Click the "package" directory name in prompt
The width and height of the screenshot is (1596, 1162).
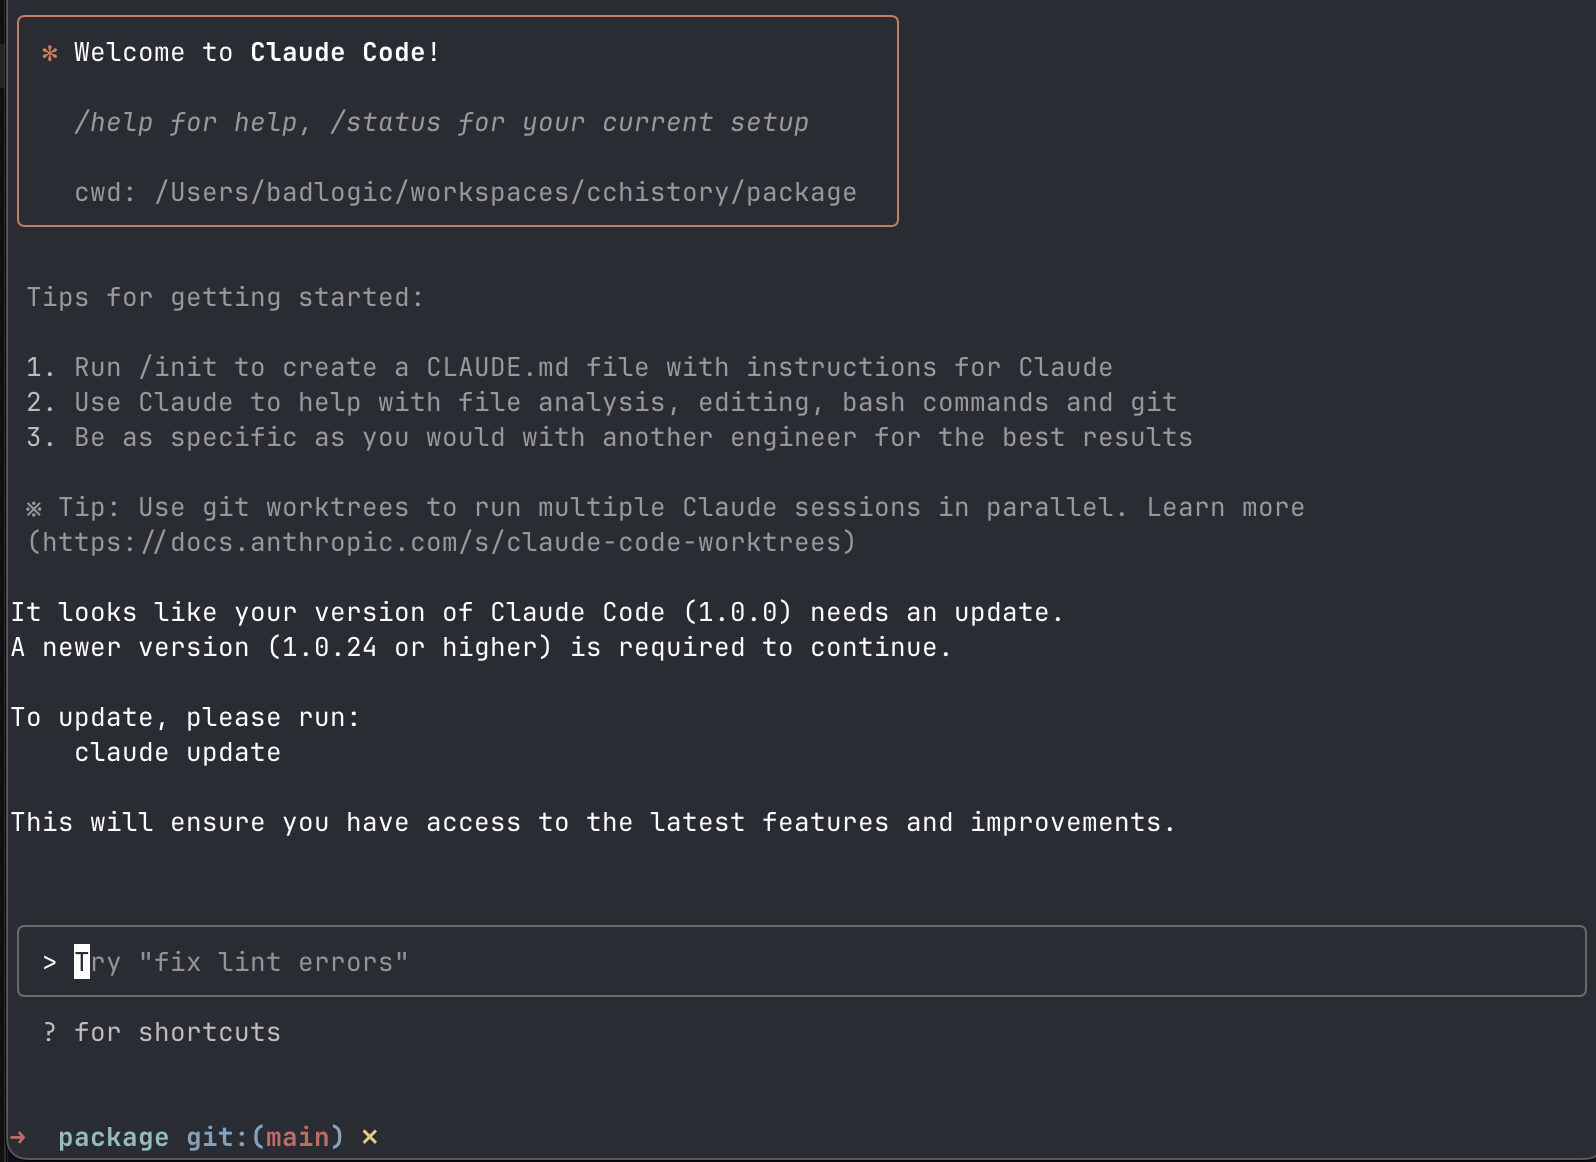(113, 1138)
